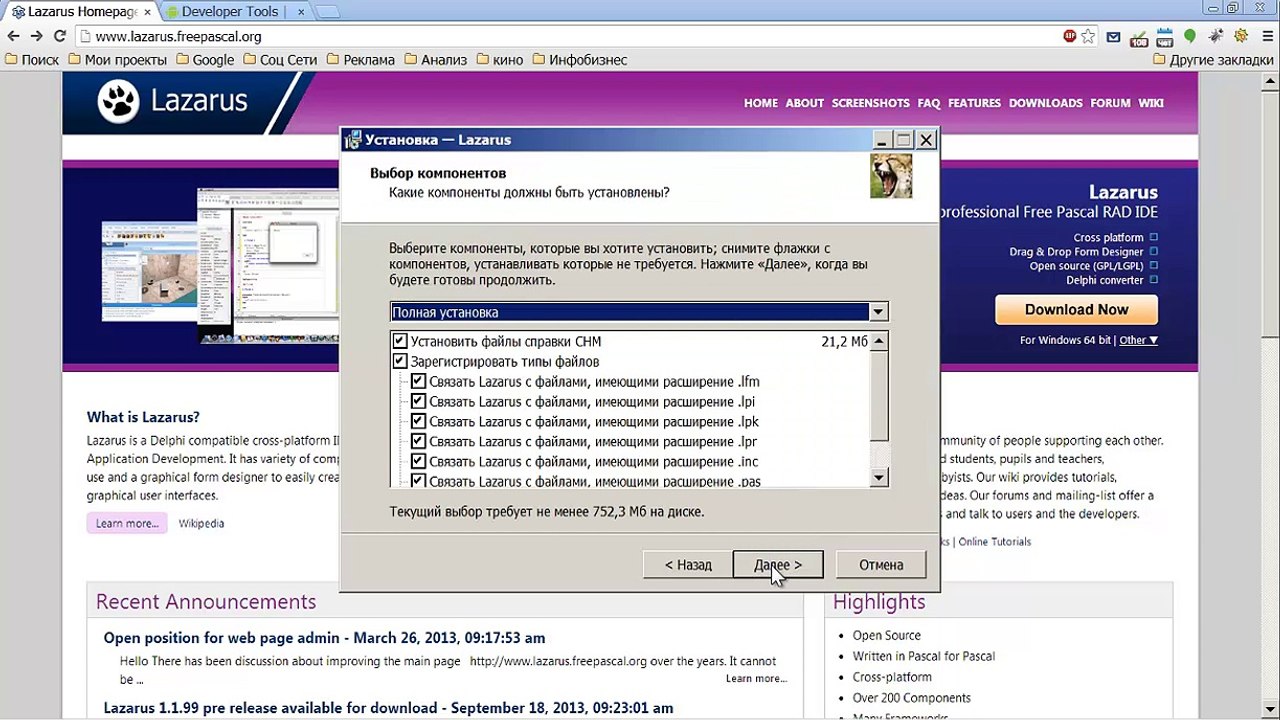Open the DOWNLOADS menu item on site
1280x720 pixels.
1045,103
